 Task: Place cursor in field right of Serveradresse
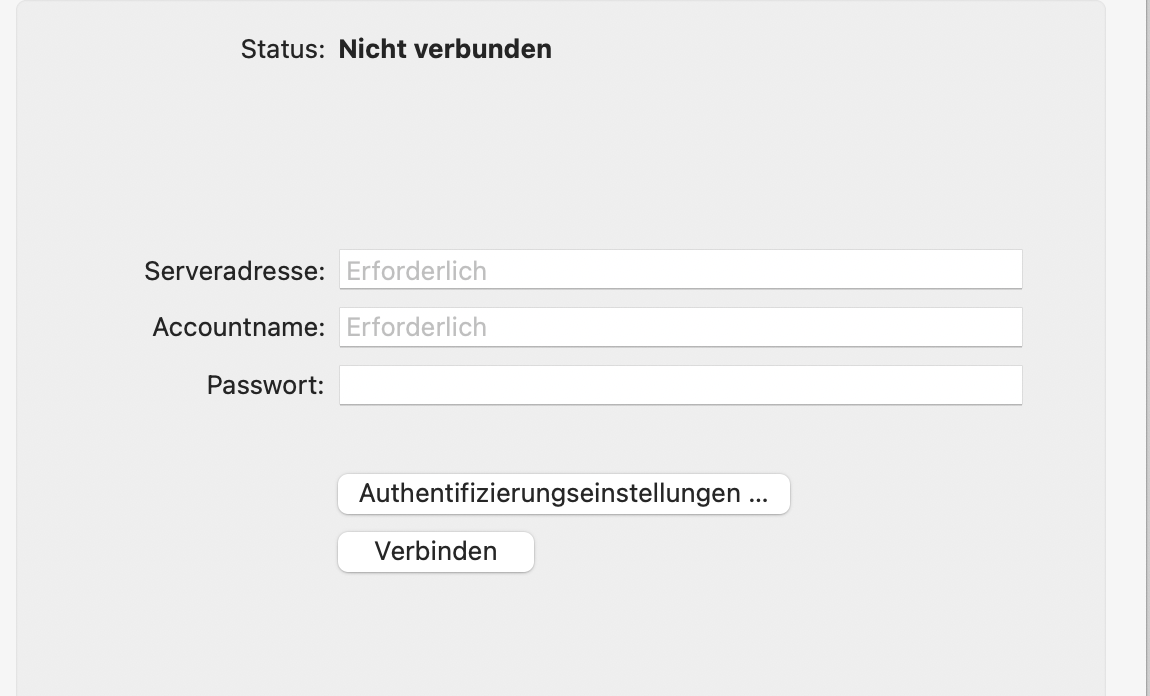pyautogui.click(x=680, y=270)
